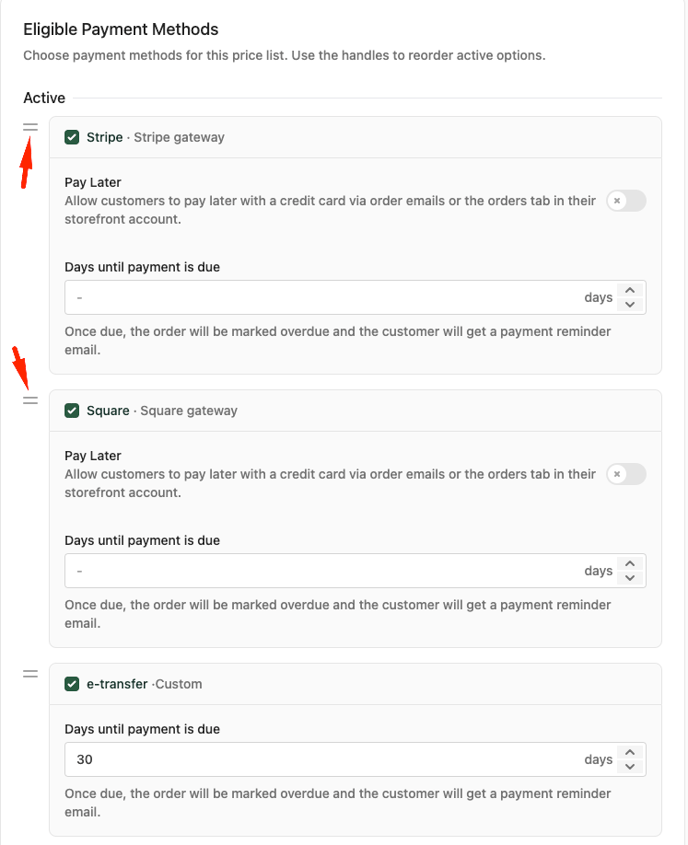Viewport: 688px width, 845px height.
Task: Click the drag handle beside Stripe
Action: (31, 127)
